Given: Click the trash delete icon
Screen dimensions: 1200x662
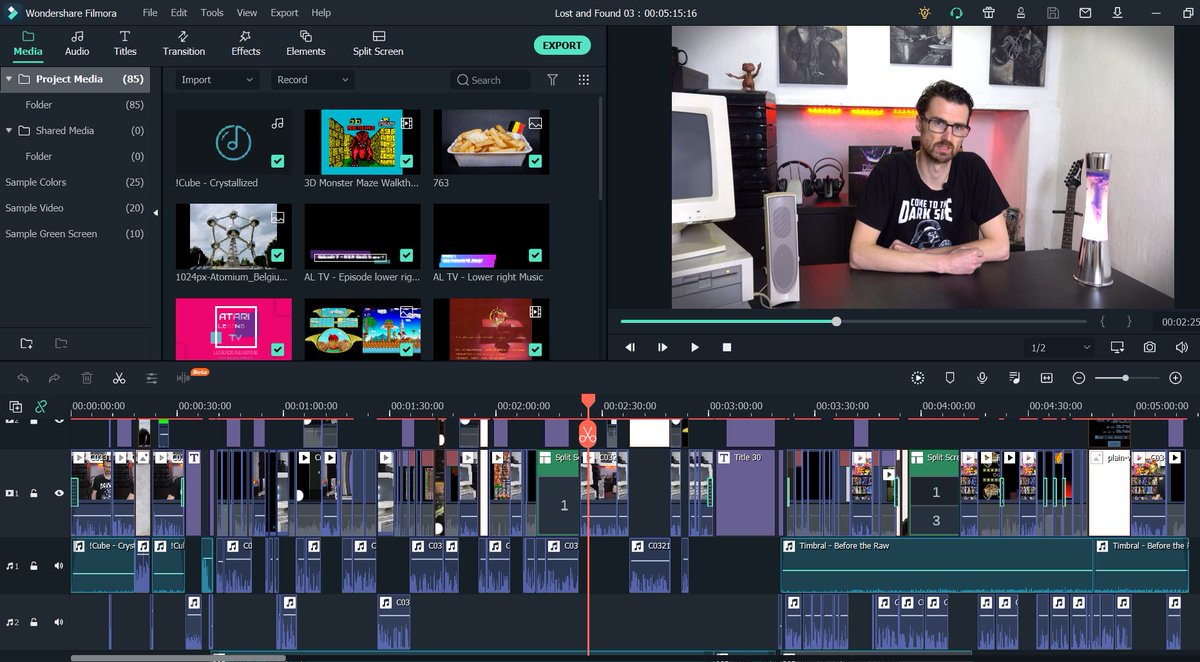Looking at the screenshot, I should tap(87, 378).
